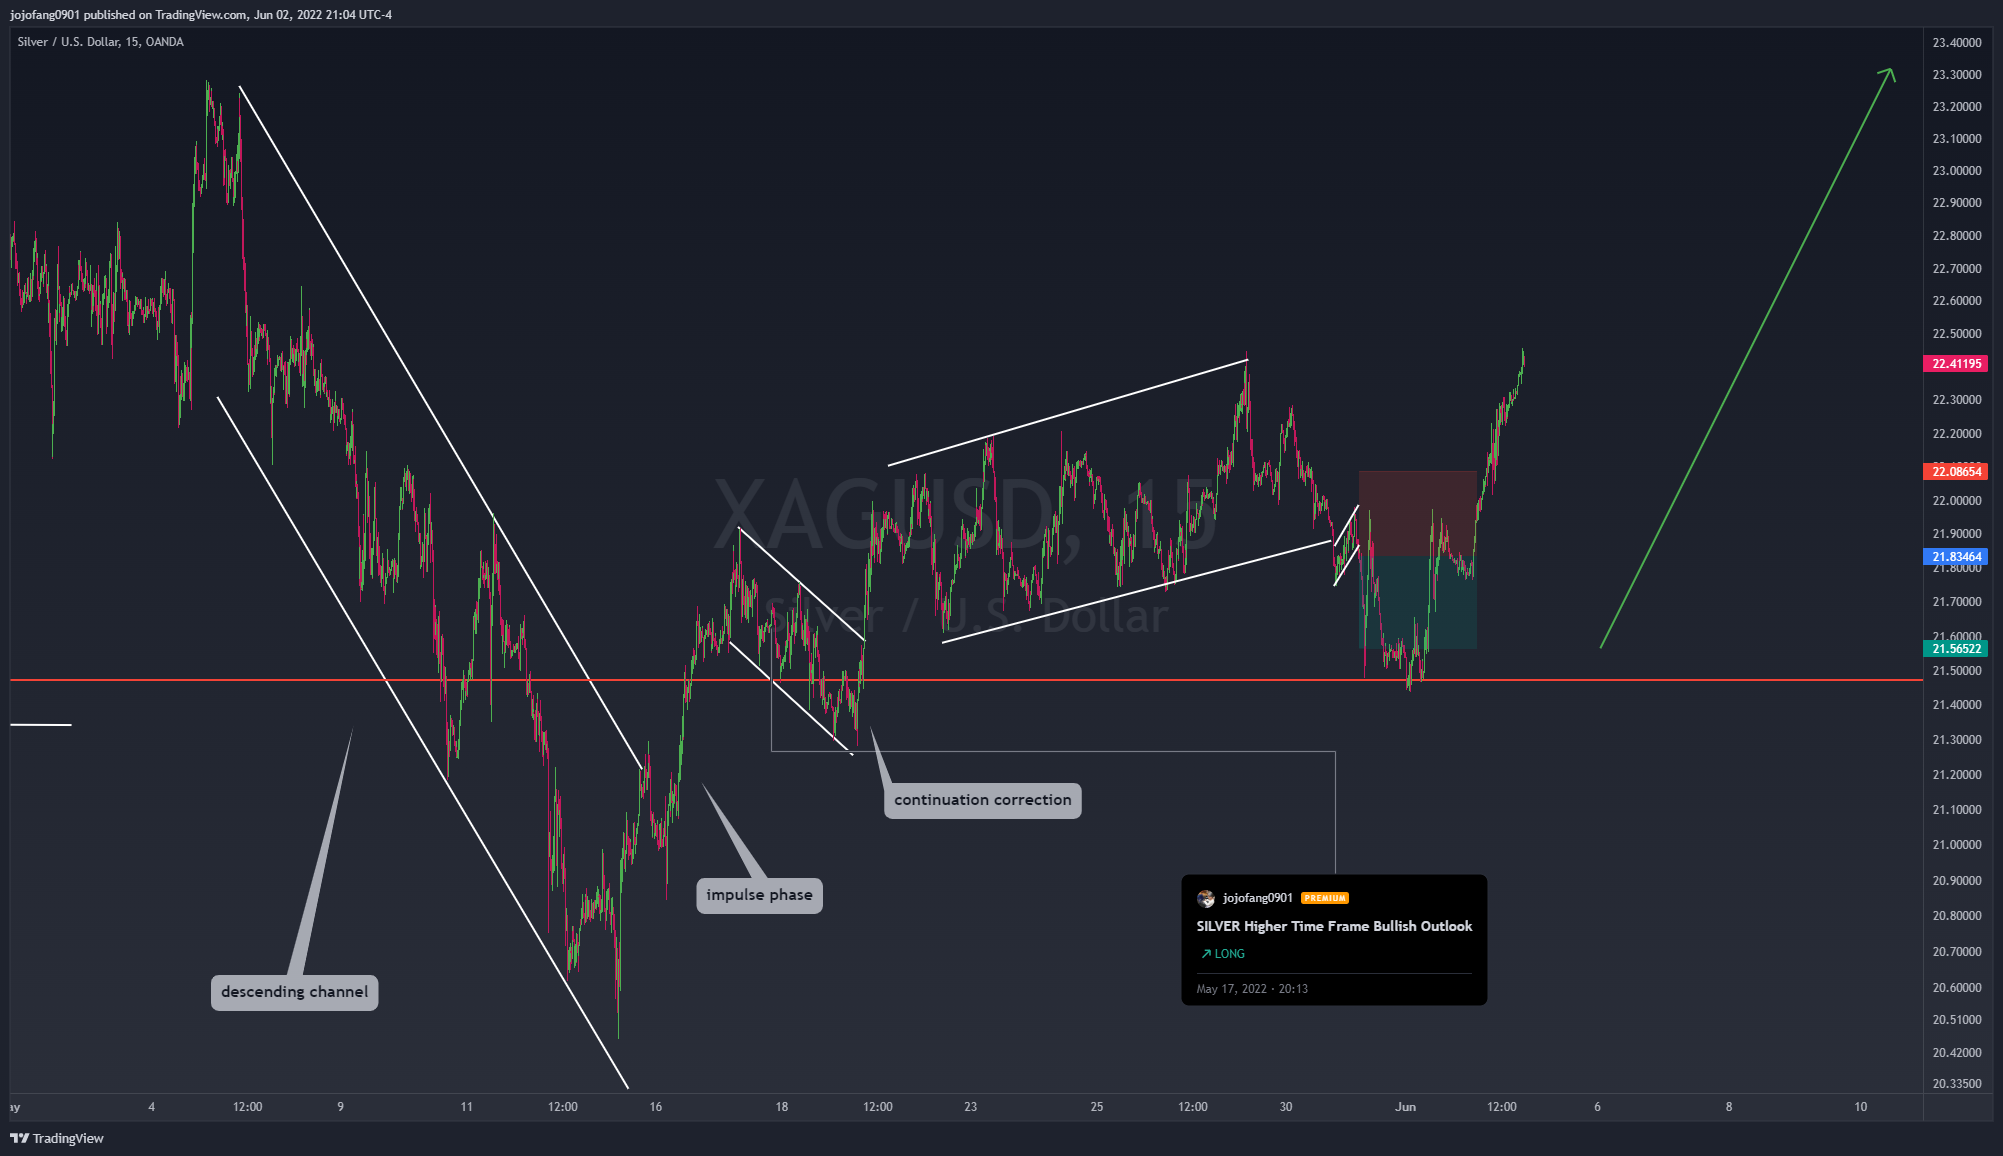This screenshot has width=2003, height=1156.
Task: Click the 21.00000 price axis tick
Action: (1957, 845)
